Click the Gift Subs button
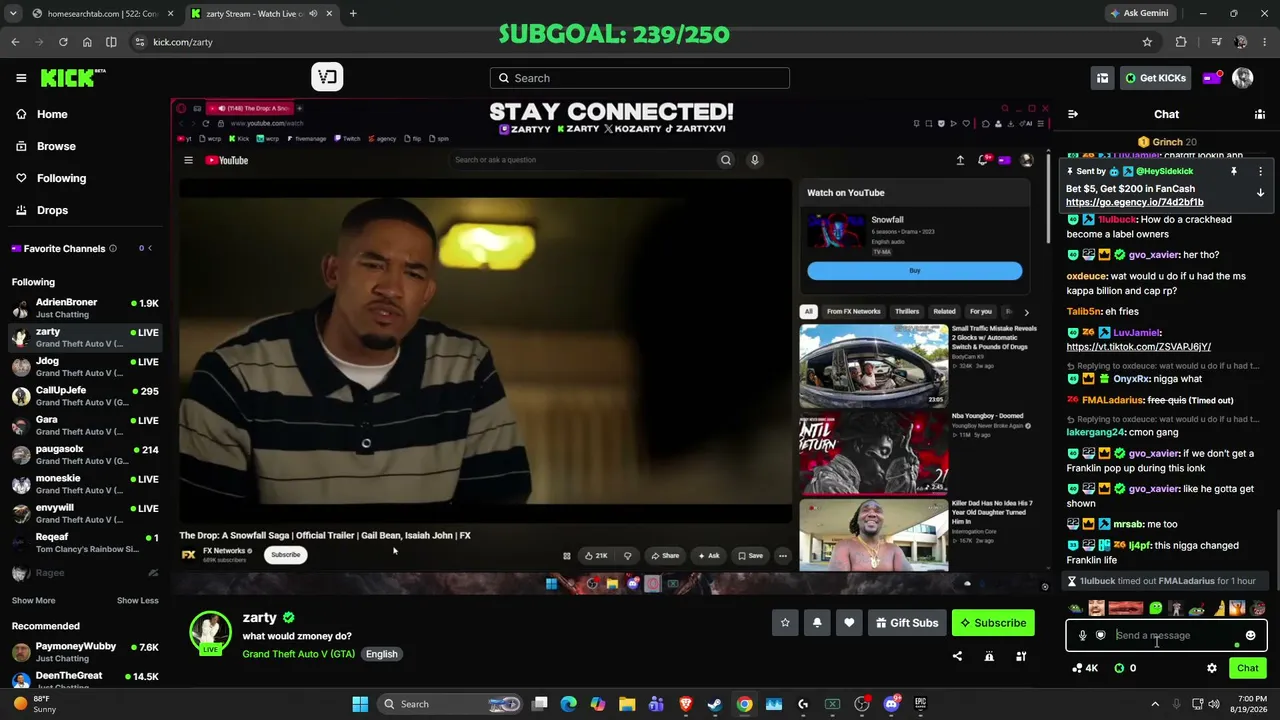The height and width of the screenshot is (720, 1280). click(x=907, y=623)
